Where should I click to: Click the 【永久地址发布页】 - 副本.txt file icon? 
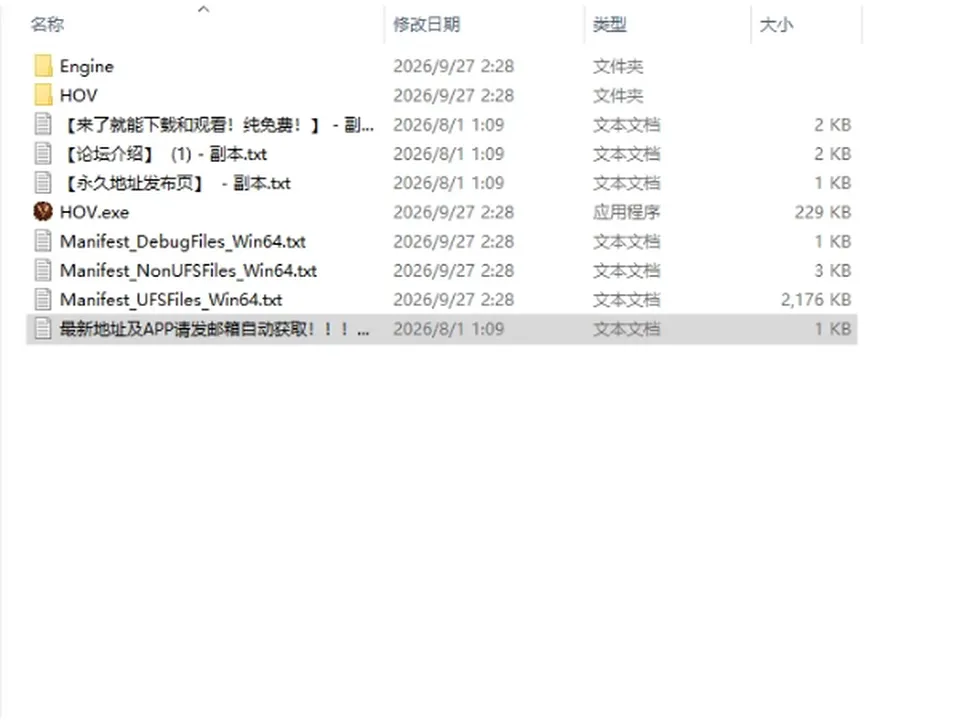tap(43, 182)
